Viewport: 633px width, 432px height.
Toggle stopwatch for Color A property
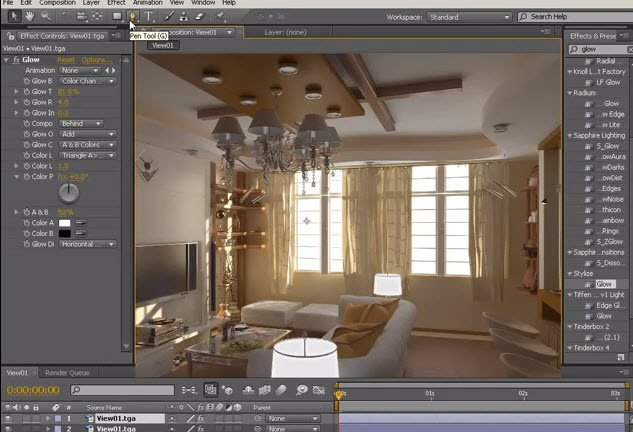(27, 222)
